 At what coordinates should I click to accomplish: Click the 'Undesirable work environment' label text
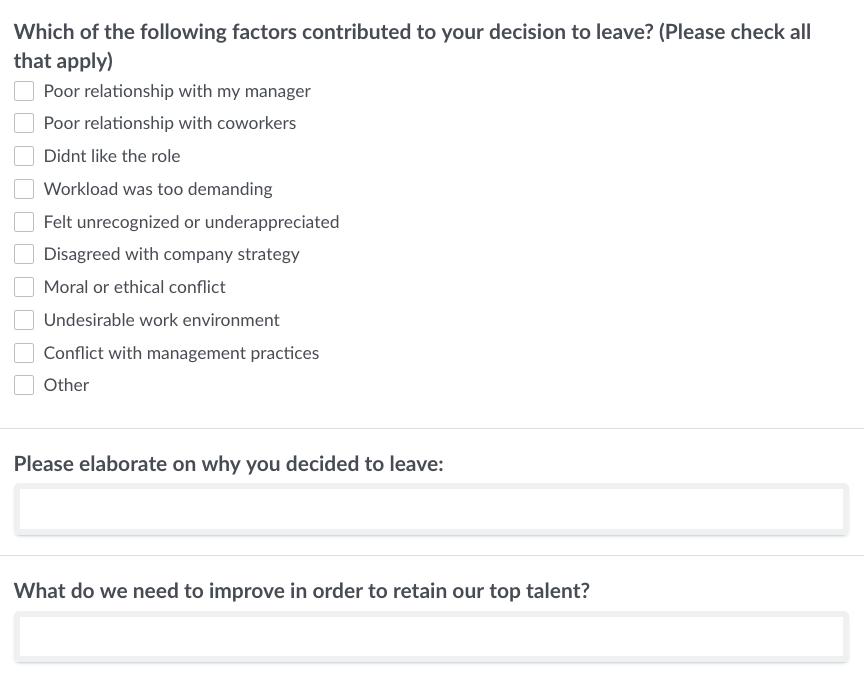click(161, 320)
